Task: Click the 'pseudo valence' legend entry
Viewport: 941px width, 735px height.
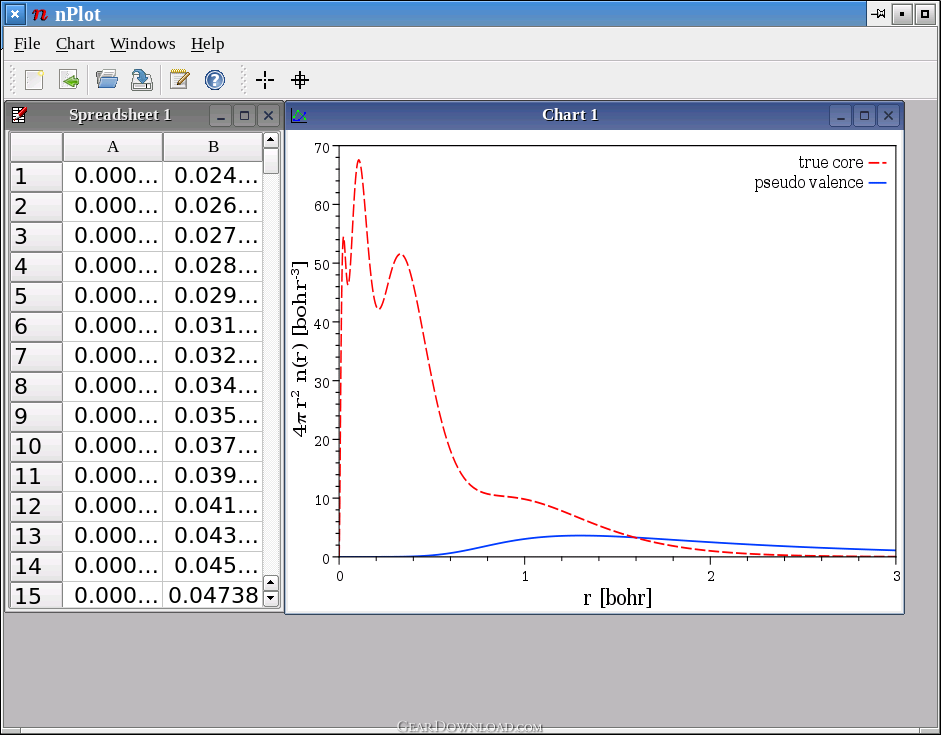Action: pos(820,182)
